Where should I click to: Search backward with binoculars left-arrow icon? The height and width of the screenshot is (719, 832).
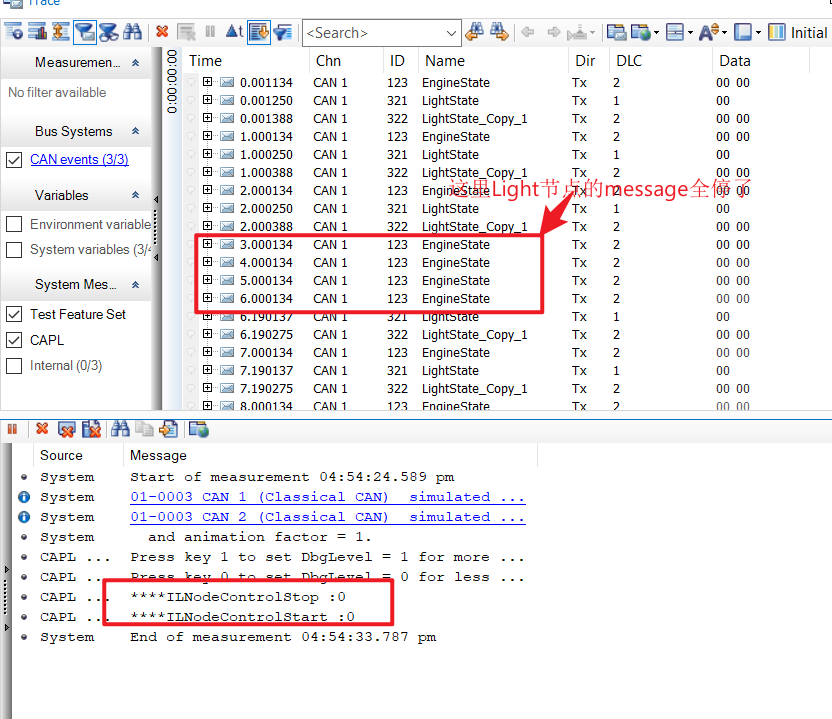(474, 32)
